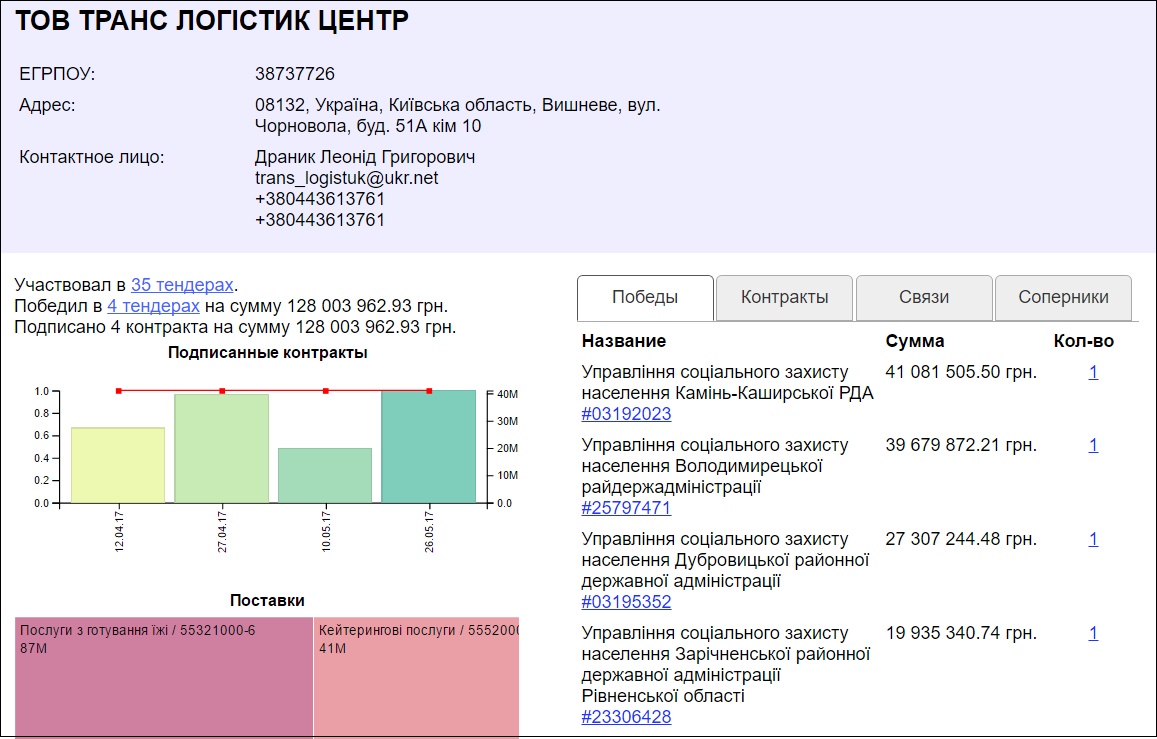Open count link for 39 679 872.21 грн. row
The height and width of the screenshot is (739, 1157).
click(x=1093, y=445)
